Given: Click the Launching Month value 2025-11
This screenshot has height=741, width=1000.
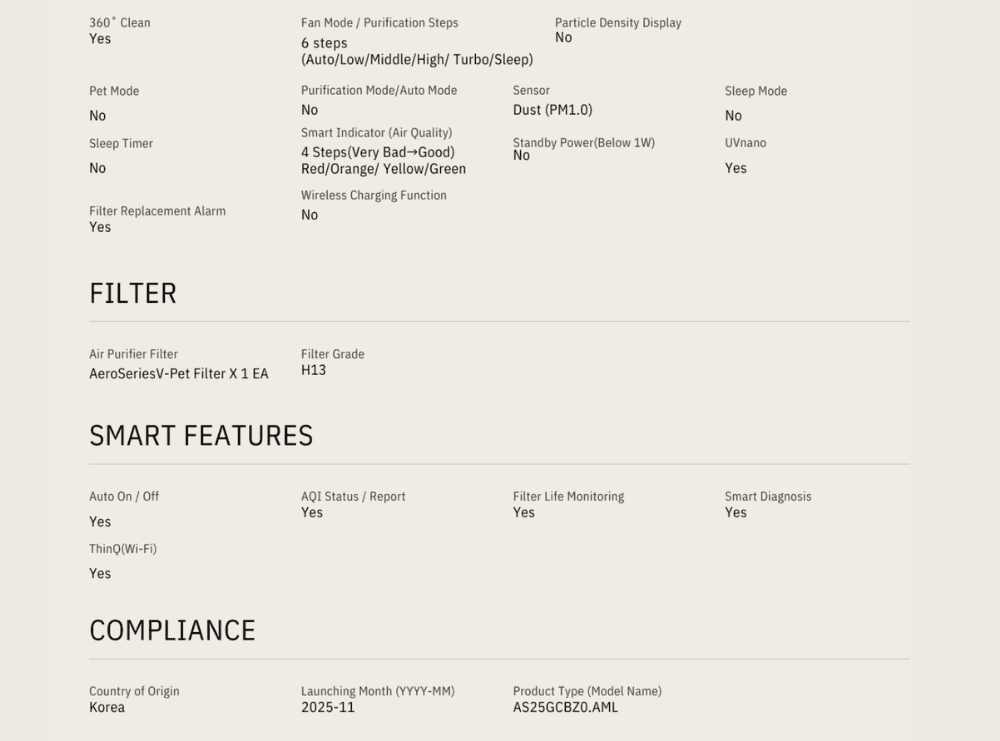Looking at the screenshot, I should (327, 707).
